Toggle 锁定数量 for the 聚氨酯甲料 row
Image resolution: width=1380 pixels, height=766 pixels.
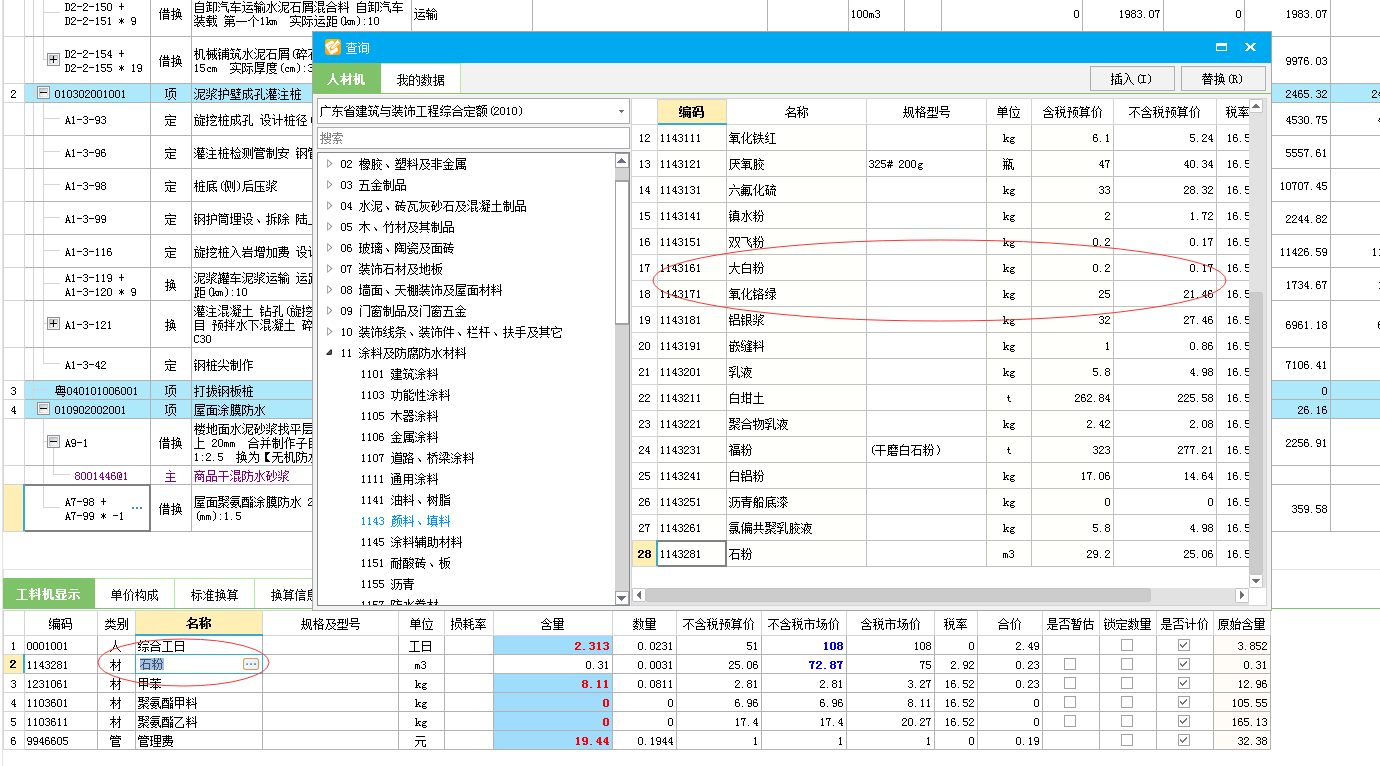[1127, 703]
